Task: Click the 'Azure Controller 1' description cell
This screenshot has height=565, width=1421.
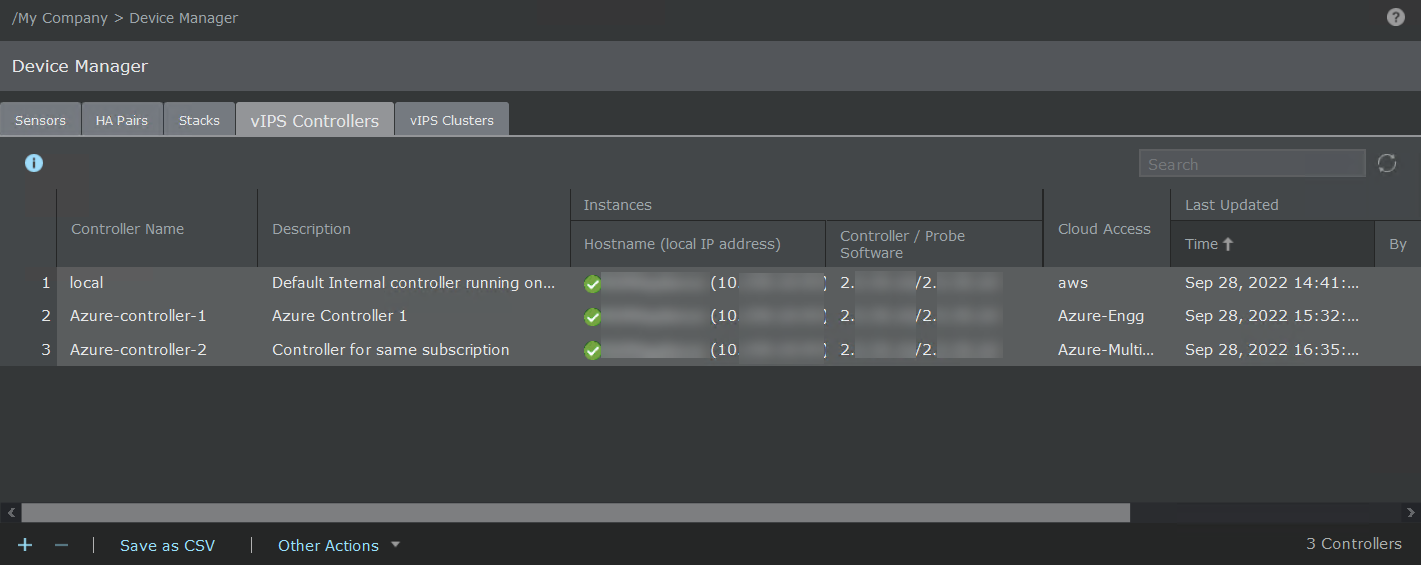Action: tap(340, 316)
